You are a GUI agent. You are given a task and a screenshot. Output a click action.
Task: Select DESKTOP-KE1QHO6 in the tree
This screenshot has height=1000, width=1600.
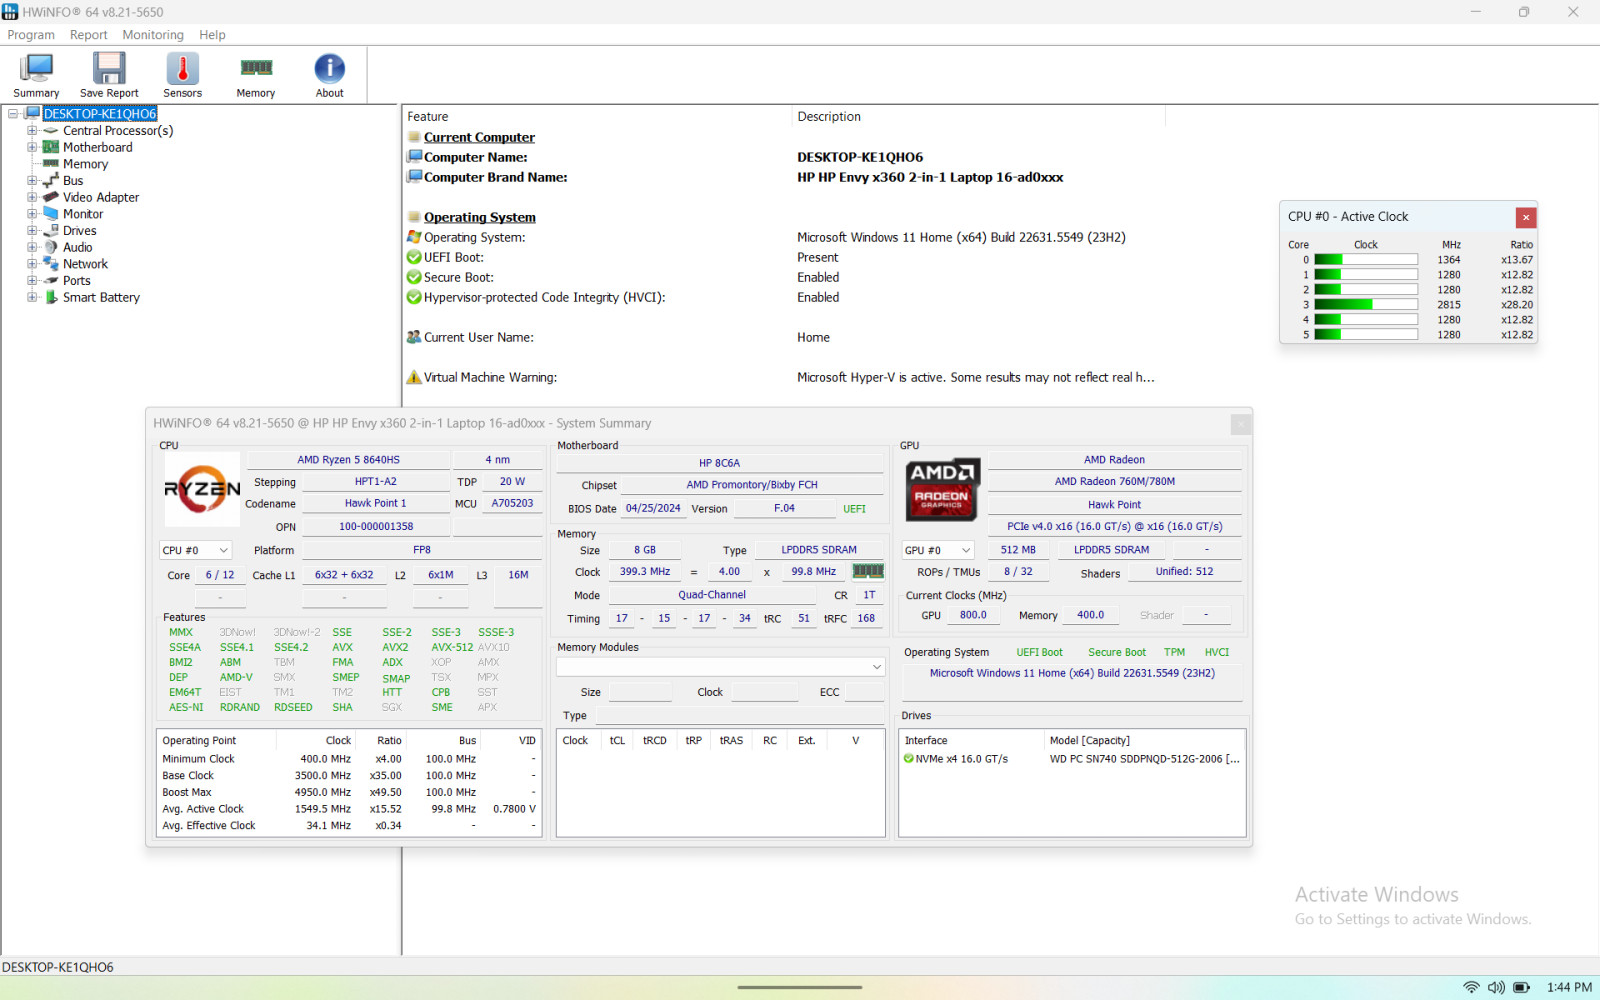[100, 114]
